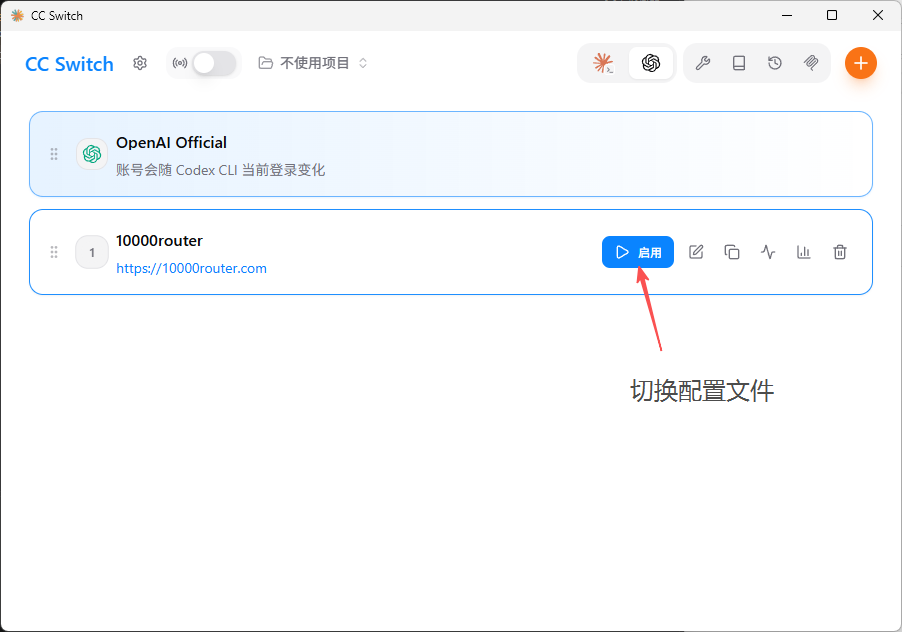Click the 启用 button for 10000router

point(638,252)
